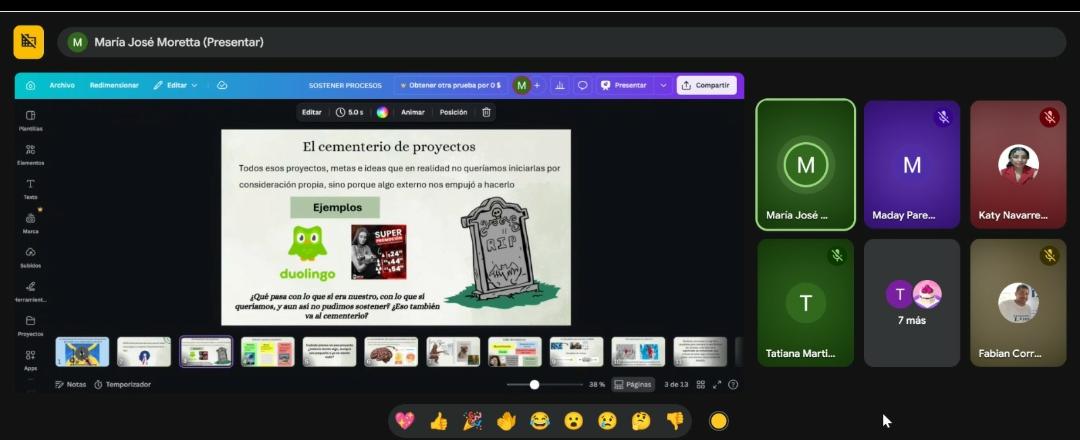Screen dimensions: 1080x440
Task: Expand the arrow next to Presentar
Action: (662, 85)
